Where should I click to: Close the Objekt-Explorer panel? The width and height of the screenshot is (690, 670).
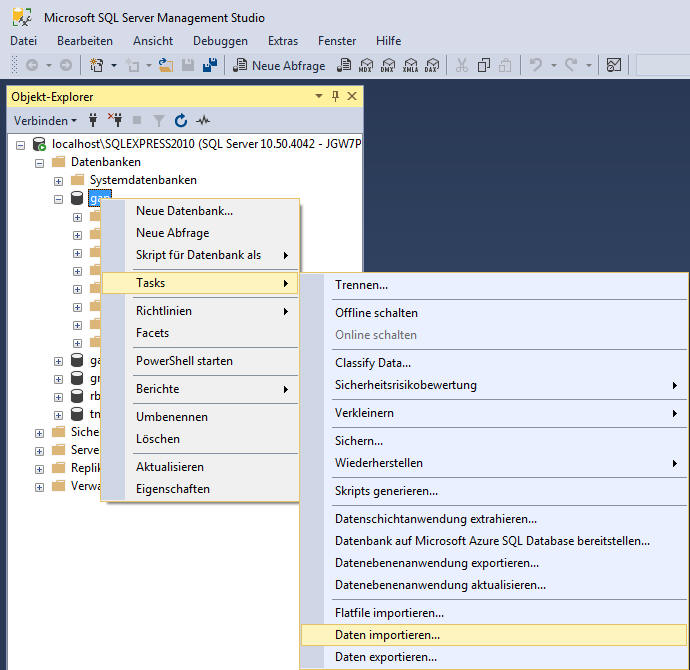click(352, 96)
